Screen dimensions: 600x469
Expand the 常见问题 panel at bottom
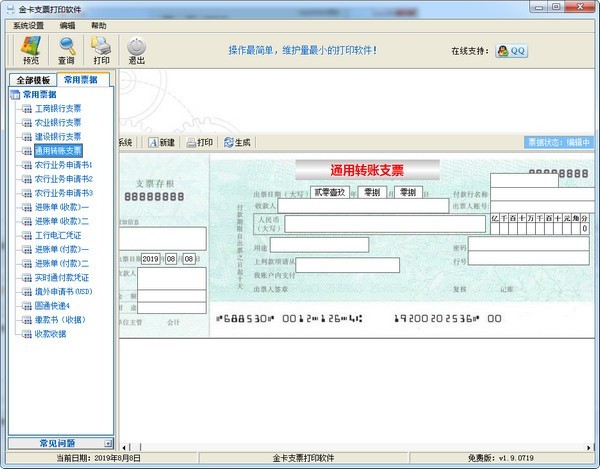coord(57,442)
